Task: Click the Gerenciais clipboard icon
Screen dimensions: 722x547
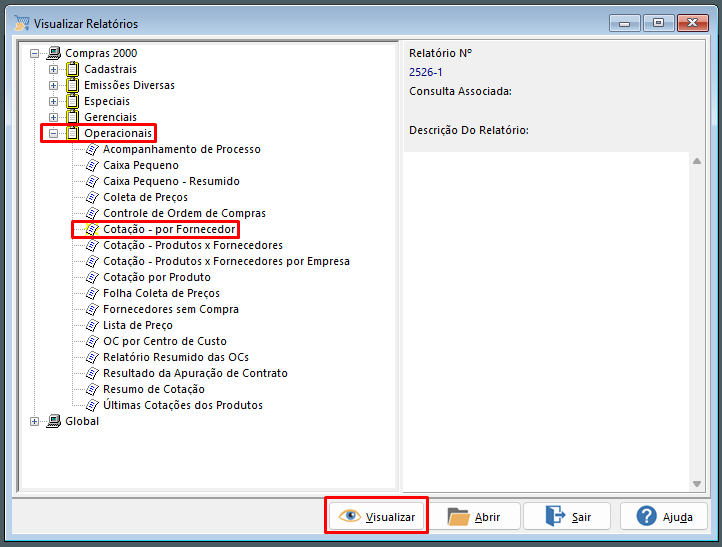Action: 72,117
